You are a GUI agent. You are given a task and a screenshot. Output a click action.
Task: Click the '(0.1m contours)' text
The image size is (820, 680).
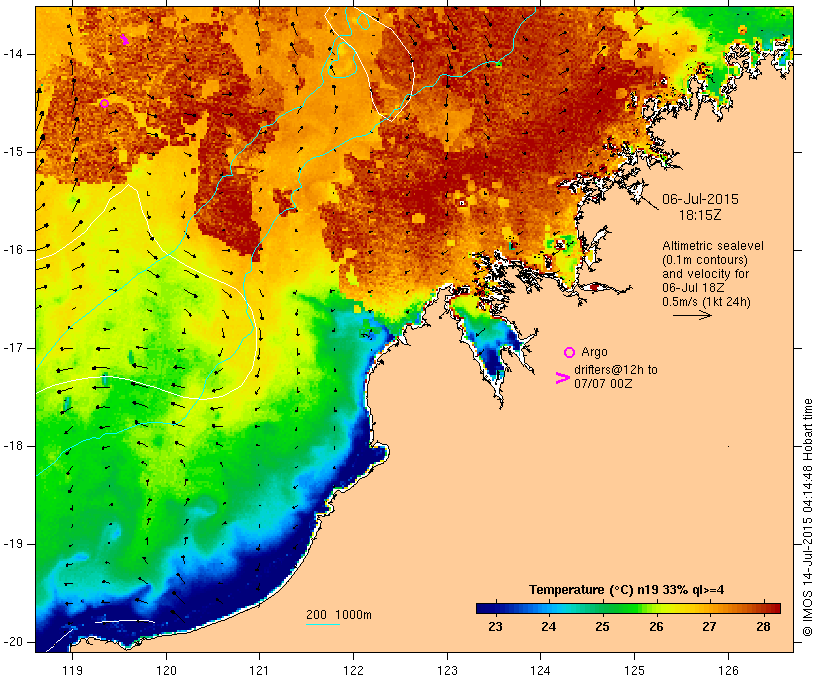point(705,260)
